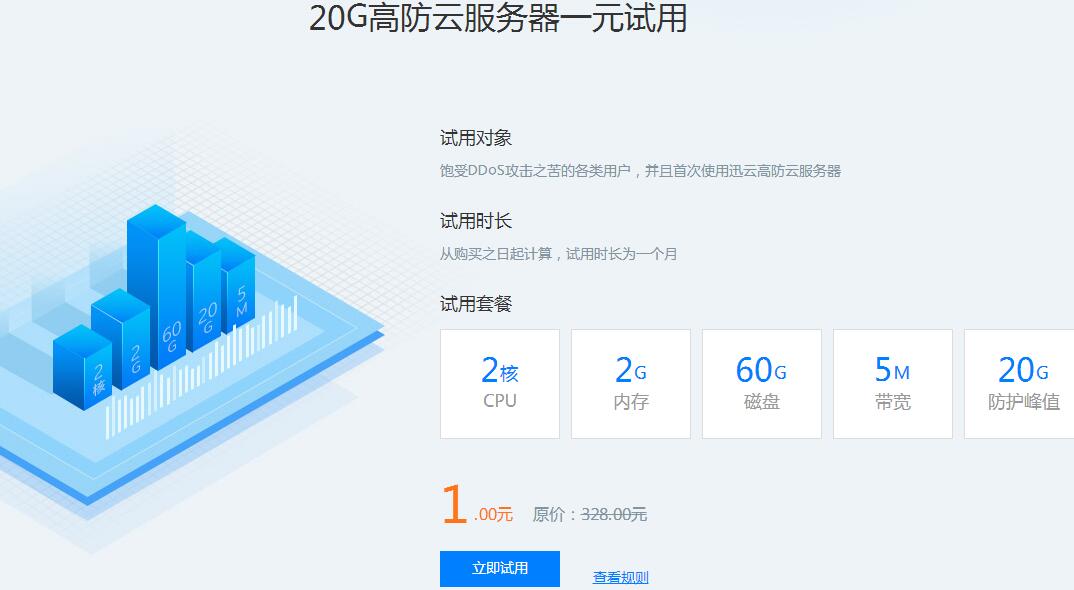Click the 立即试用 trial button
Screen dimensions: 1074x590
499,568
